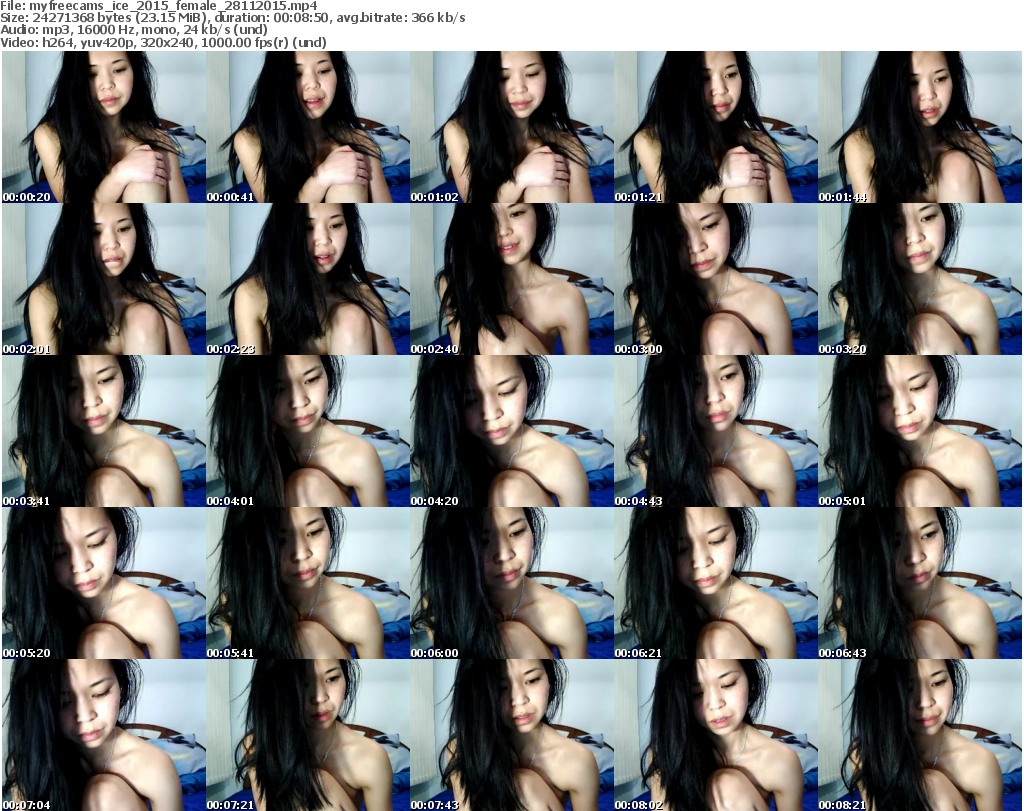This screenshot has height=811, width=1024.
Task: Select the frame labeled 00:07:43
Action: (x=512, y=735)
